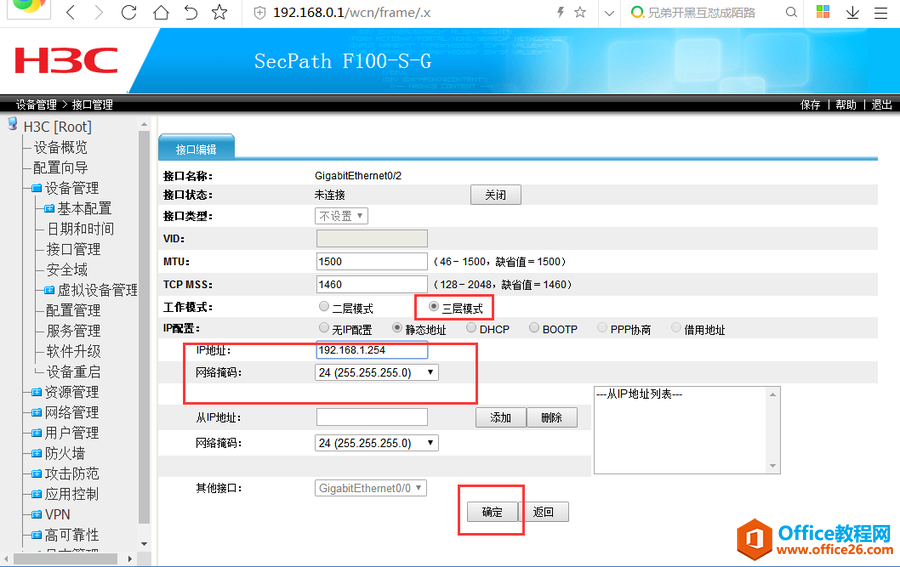The height and width of the screenshot is (567, 900).
Task: Click the 关闭 interface button
Action: pos(496,195)
